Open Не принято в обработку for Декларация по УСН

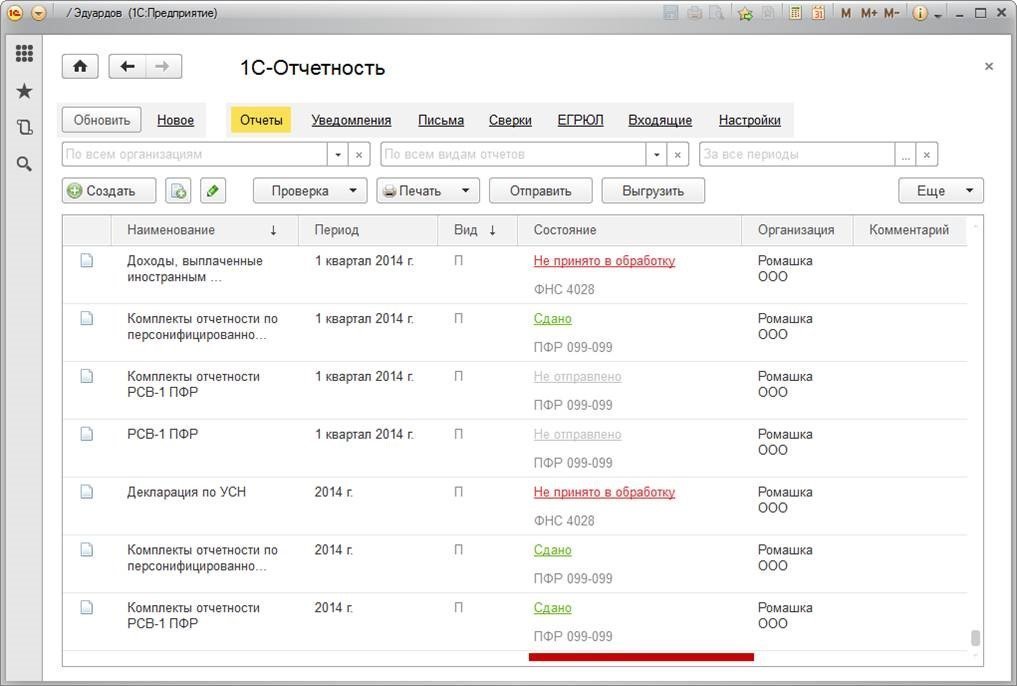pyautogui.click(x=604, y=492)
